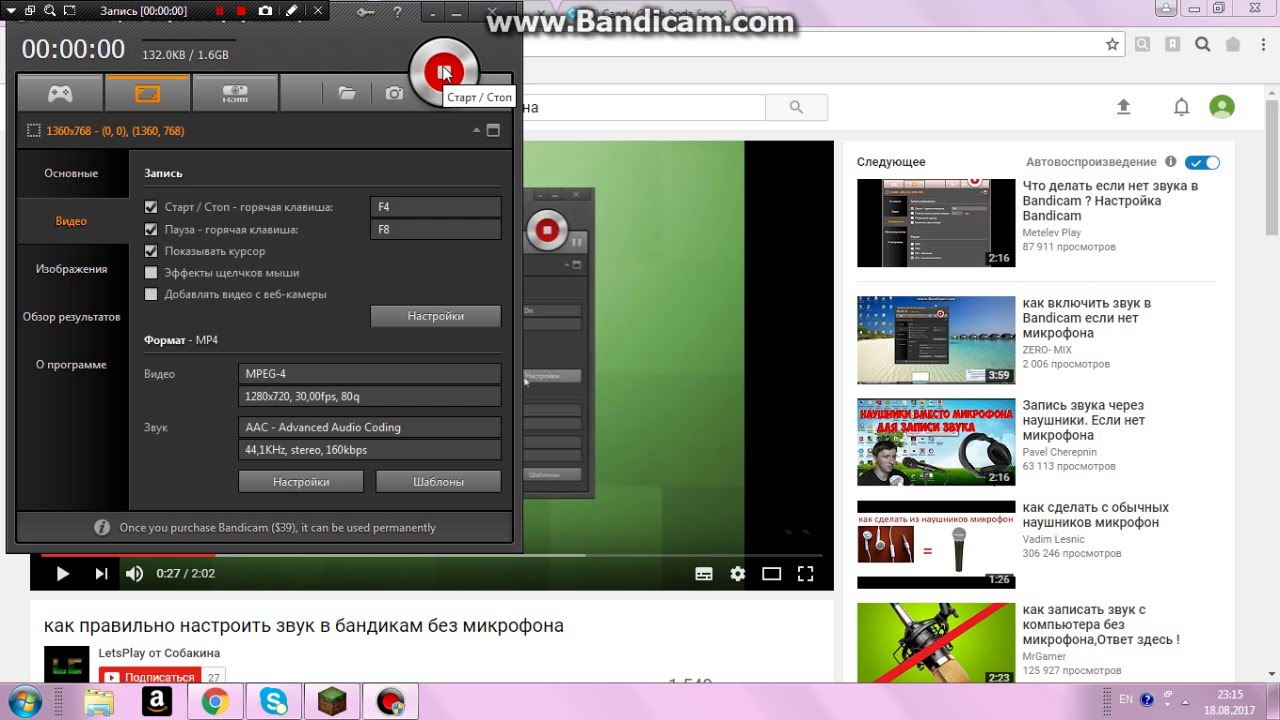Click the Шаблоны presets button

point(438,482)
